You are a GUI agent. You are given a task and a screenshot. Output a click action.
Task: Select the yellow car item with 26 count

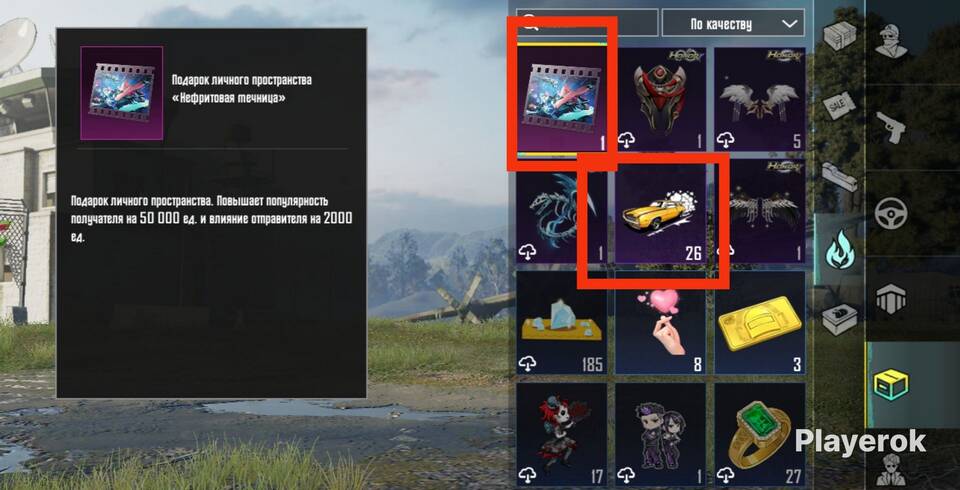tap(661, 213)
